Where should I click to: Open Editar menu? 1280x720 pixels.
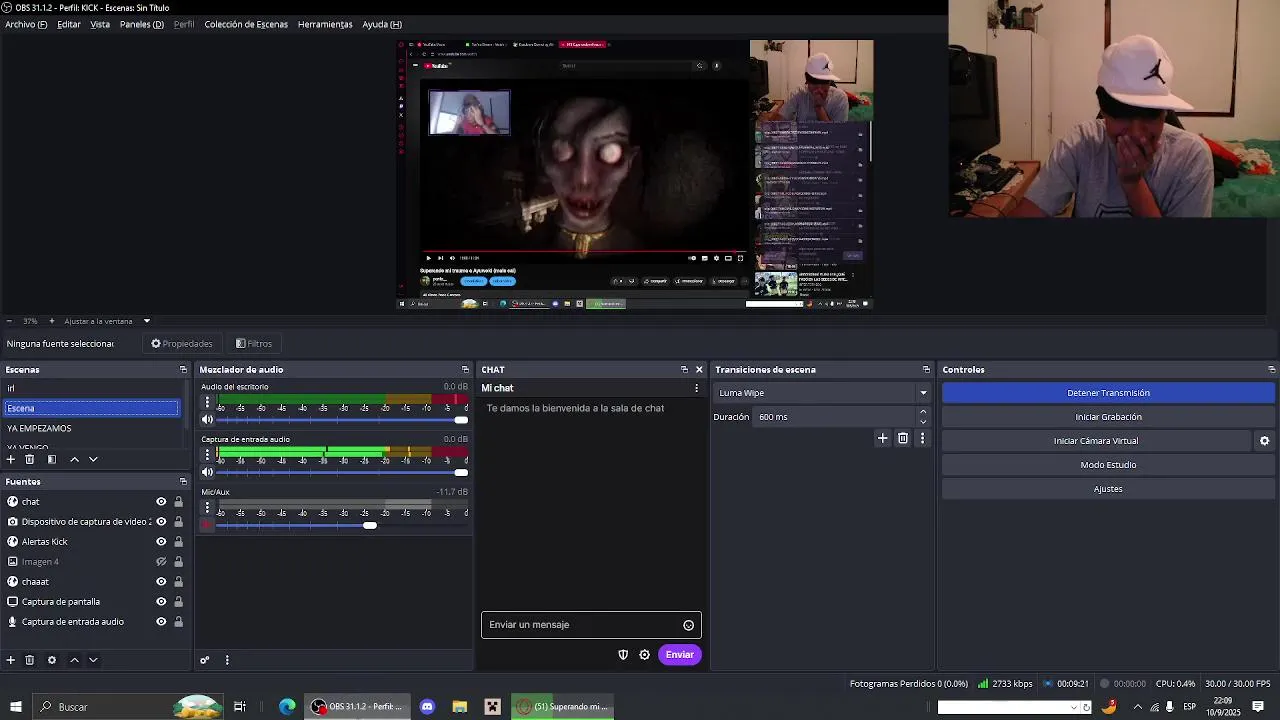(x=69, y=24)
